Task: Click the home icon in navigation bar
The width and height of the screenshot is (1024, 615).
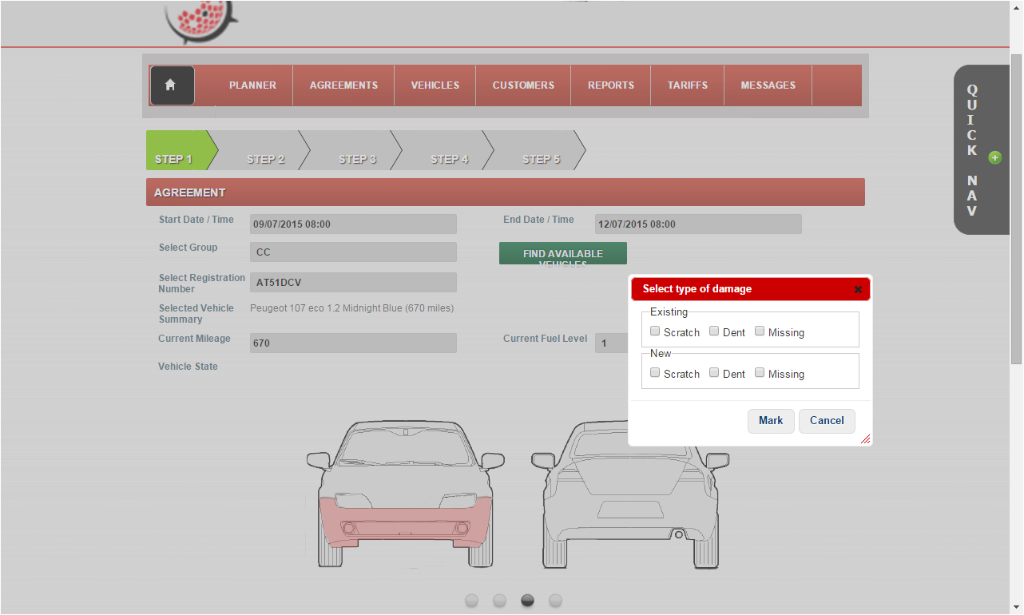Action: pyautogui.click(x=171, y=85)
